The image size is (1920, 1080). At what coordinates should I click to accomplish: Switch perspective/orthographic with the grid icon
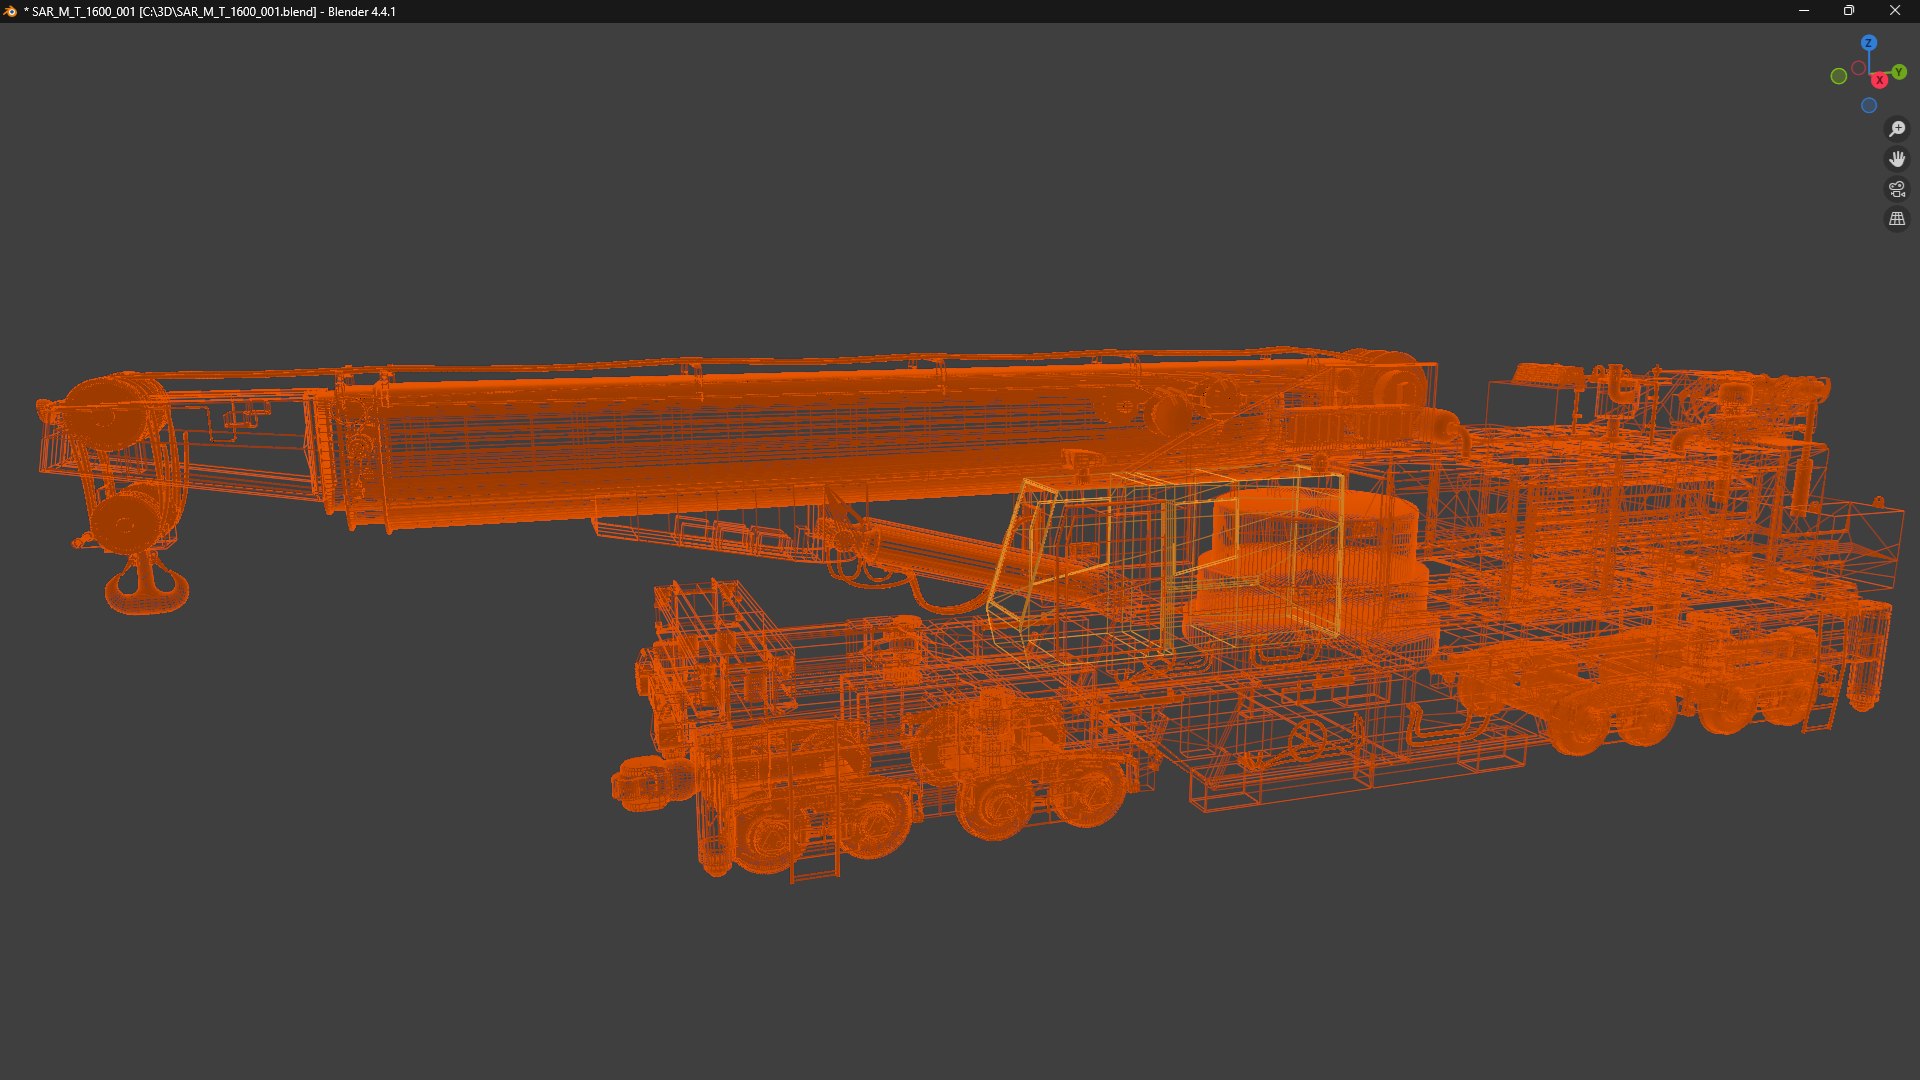[1897, 219]
